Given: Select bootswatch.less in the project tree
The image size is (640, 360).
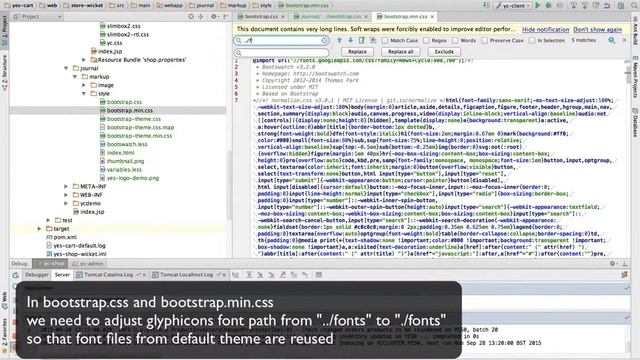Looking at the screenshot, I should click(x=127, y=144).
